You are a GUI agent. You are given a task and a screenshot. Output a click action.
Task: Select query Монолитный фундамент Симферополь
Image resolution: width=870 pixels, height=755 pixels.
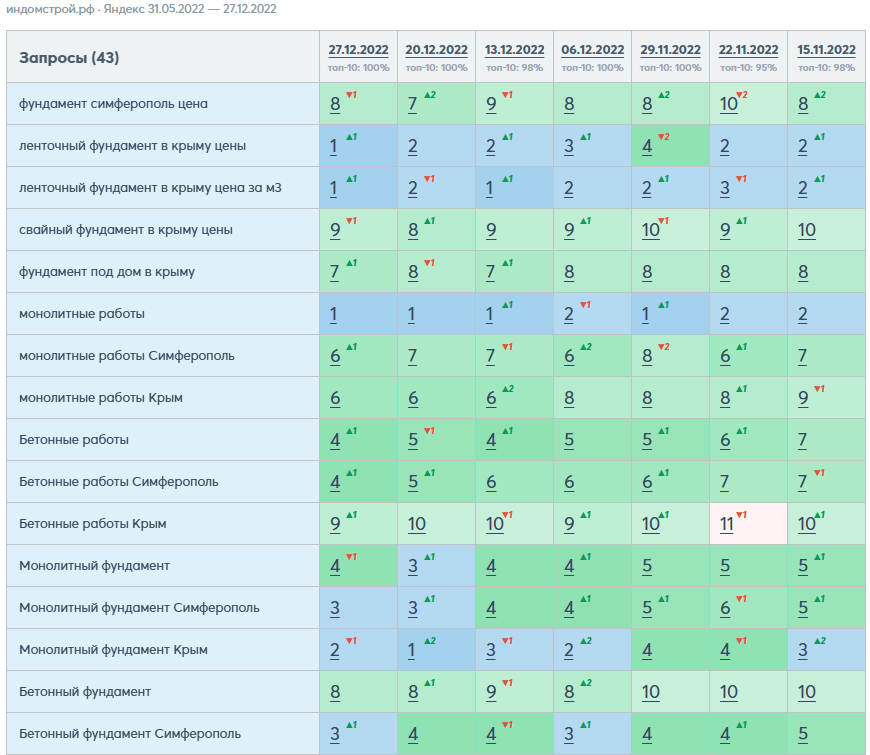pos(139,607)
